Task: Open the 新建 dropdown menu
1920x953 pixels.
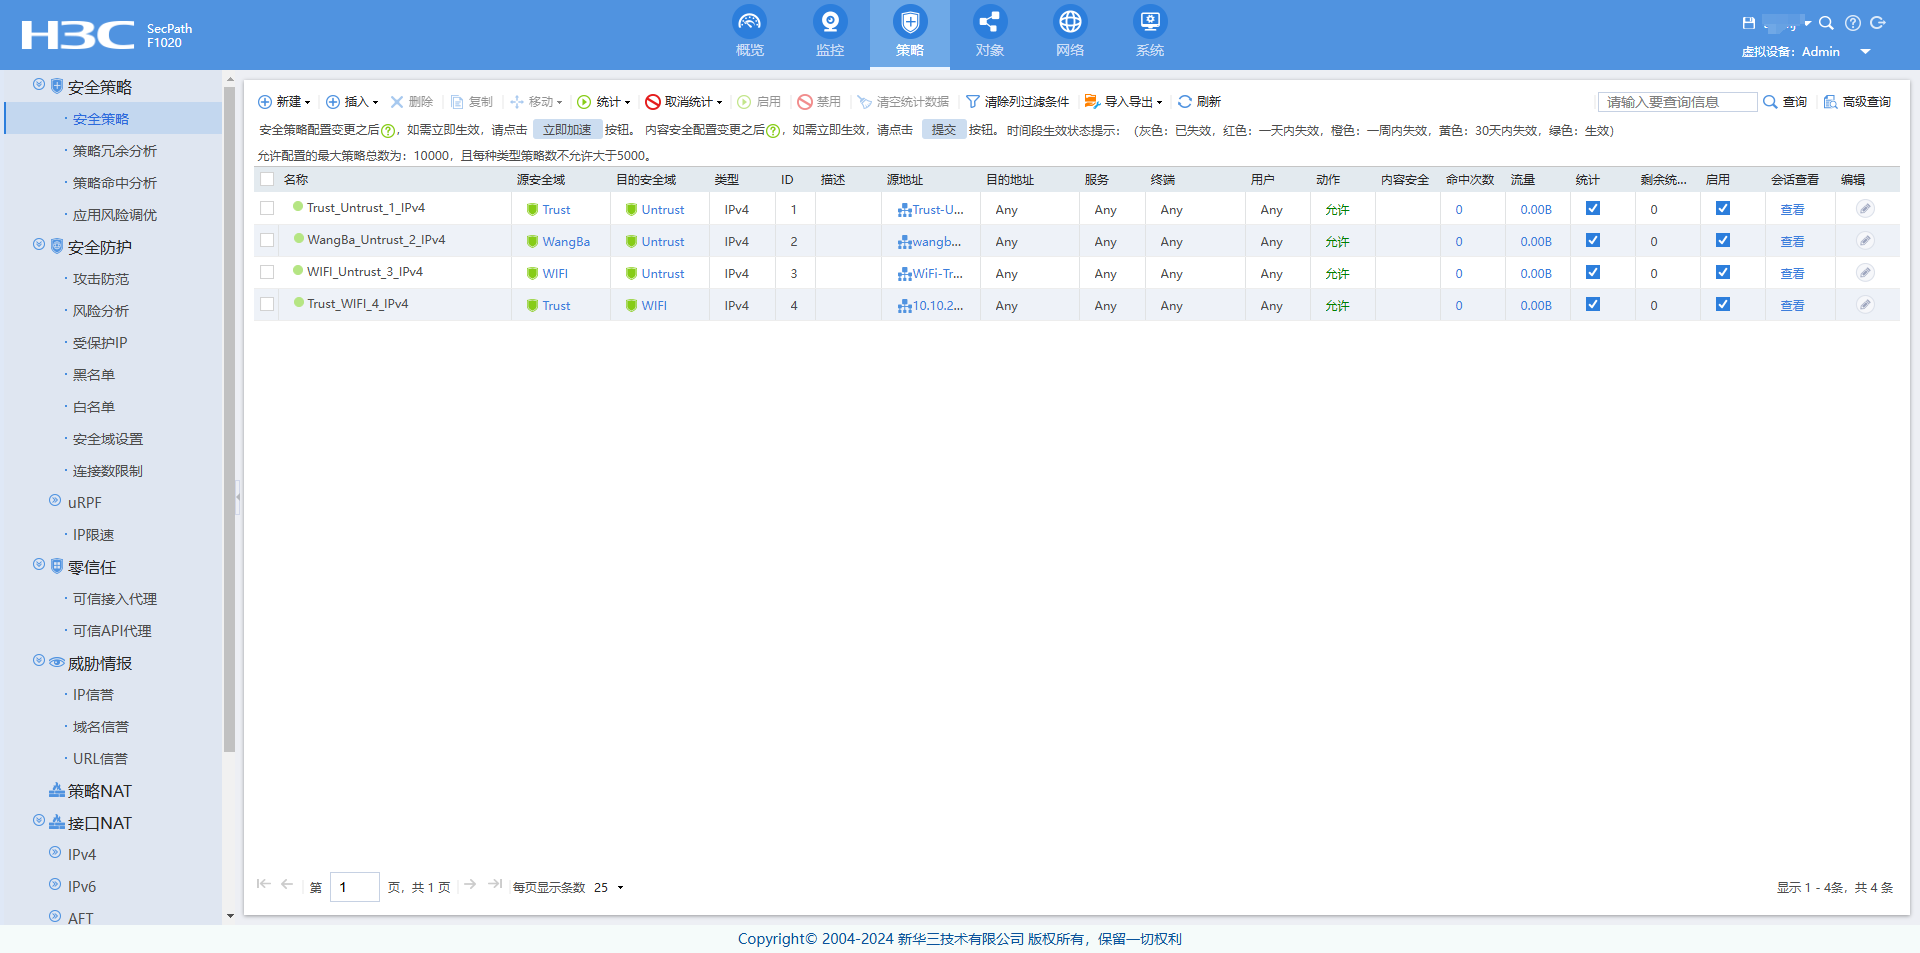Action: 285,102
